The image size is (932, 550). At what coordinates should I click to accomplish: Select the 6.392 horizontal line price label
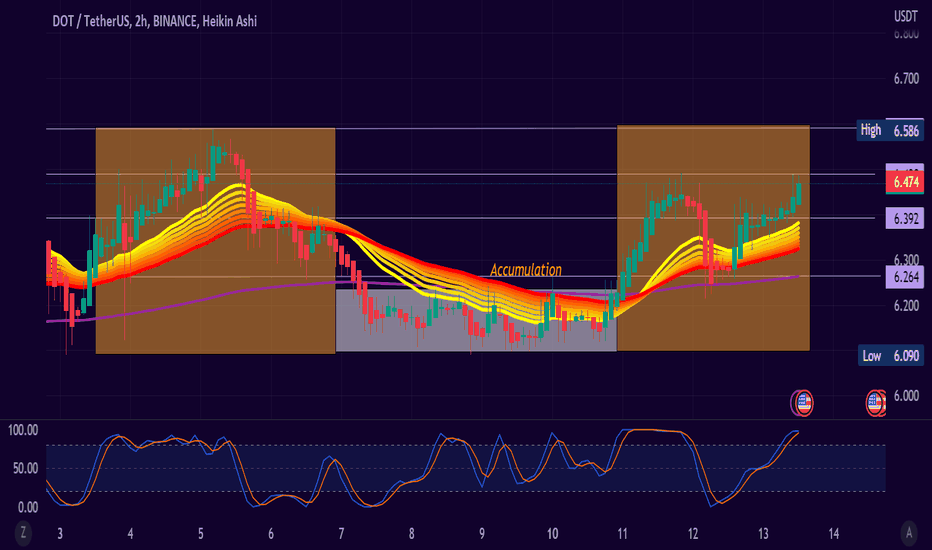pyautogui.click(x=905, y=218)
